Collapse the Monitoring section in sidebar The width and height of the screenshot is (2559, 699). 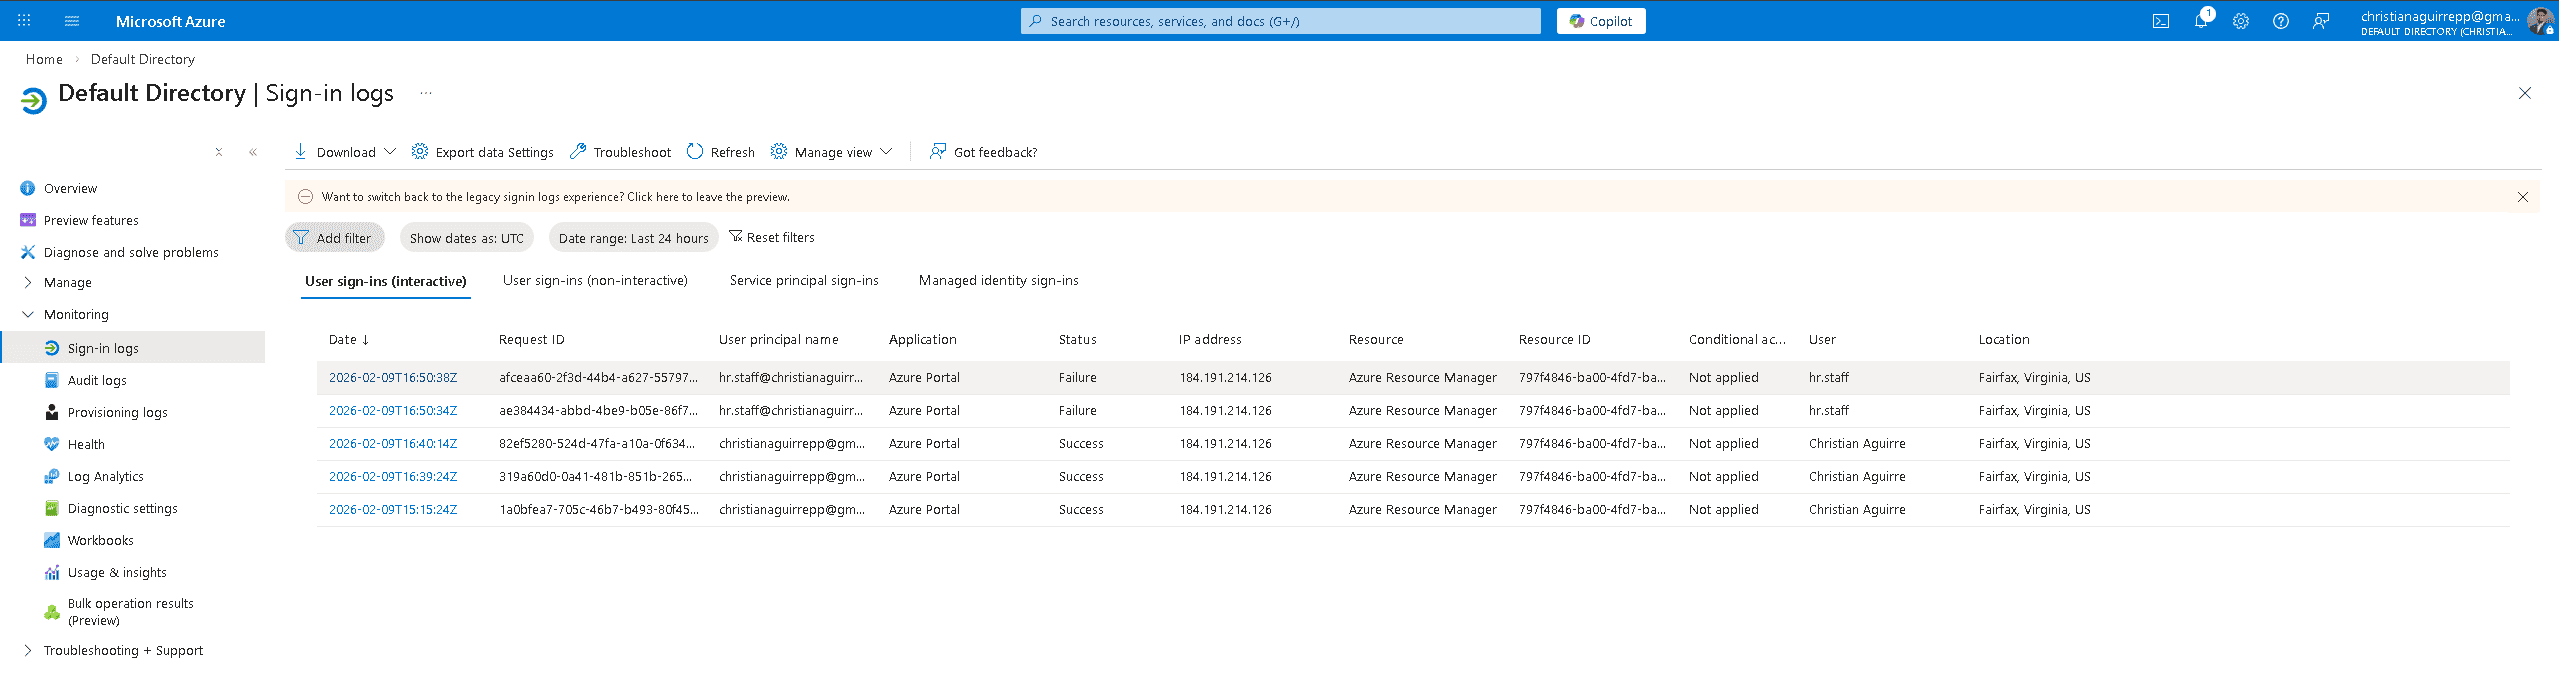(x=28, y=315)
